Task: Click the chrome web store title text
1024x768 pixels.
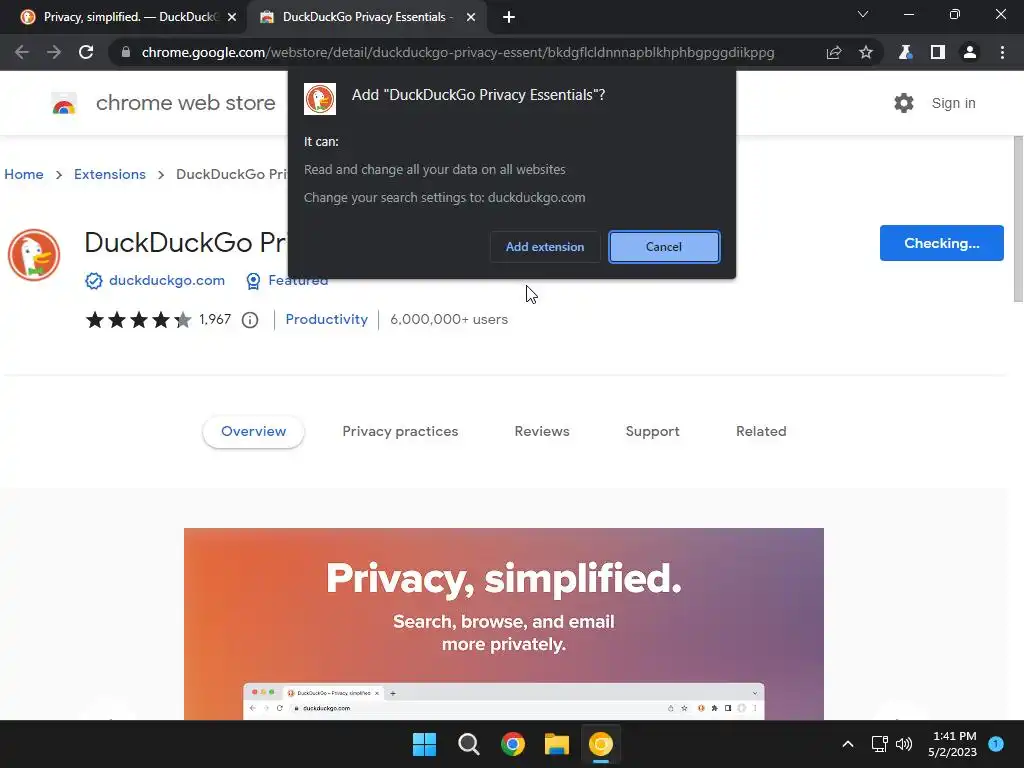Action: pyautogui.click(x=185, y=103)
